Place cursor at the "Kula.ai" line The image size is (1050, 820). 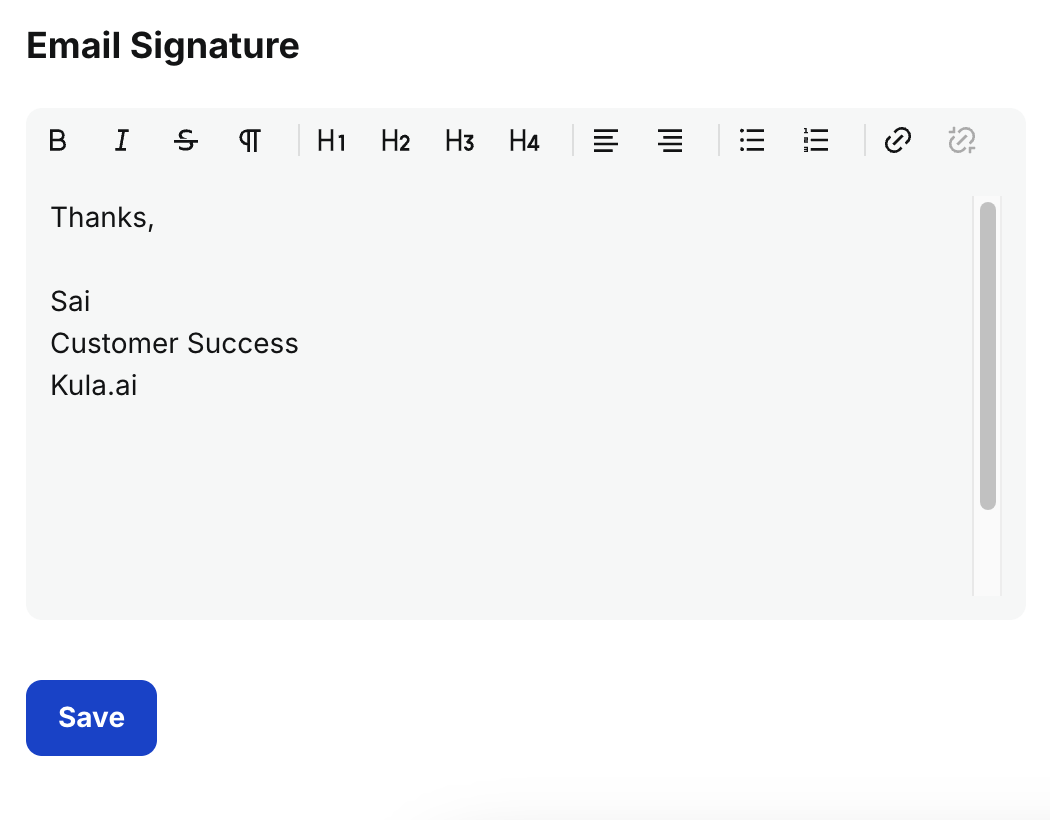[x=94, y=386]
